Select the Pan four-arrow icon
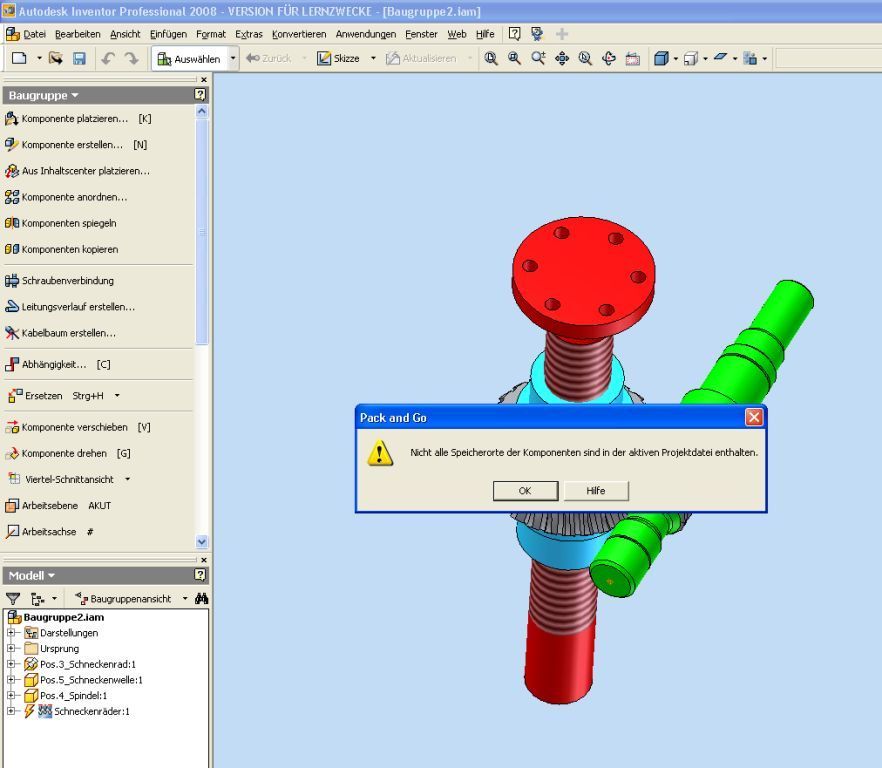This screenshot has height=768, width=882. pos(562,58)
